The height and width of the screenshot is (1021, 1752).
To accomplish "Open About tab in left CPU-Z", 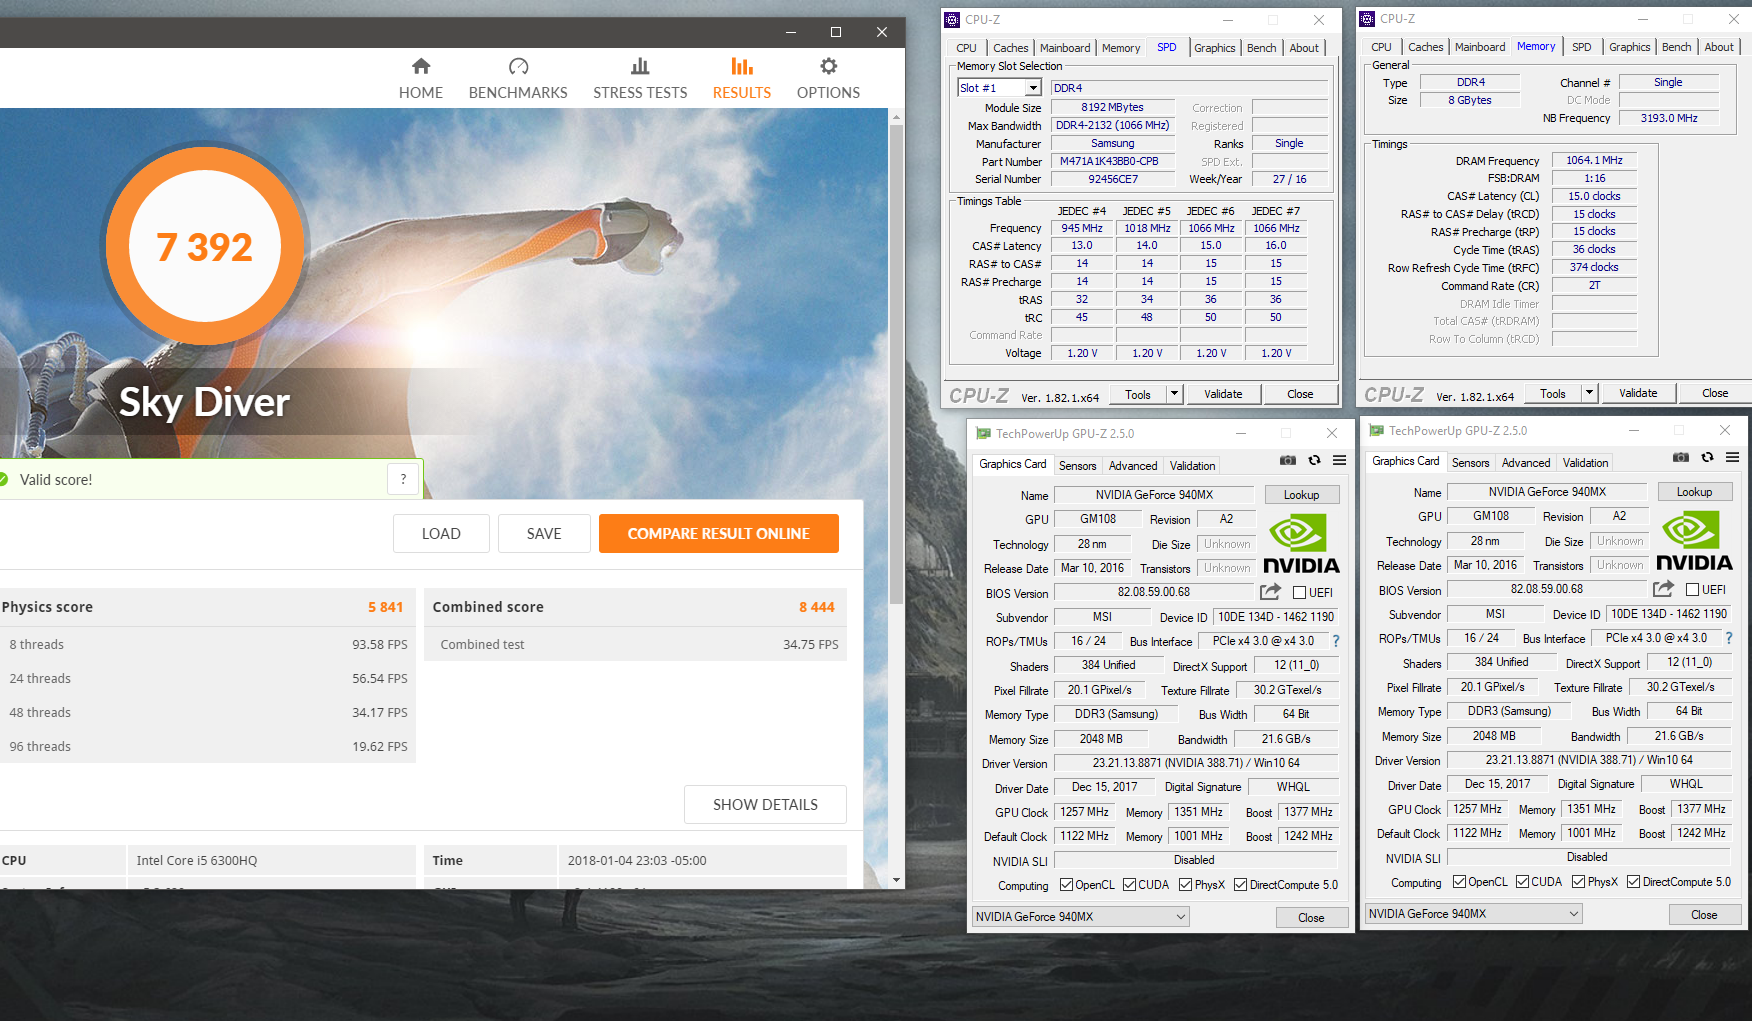I will 1304,48.
